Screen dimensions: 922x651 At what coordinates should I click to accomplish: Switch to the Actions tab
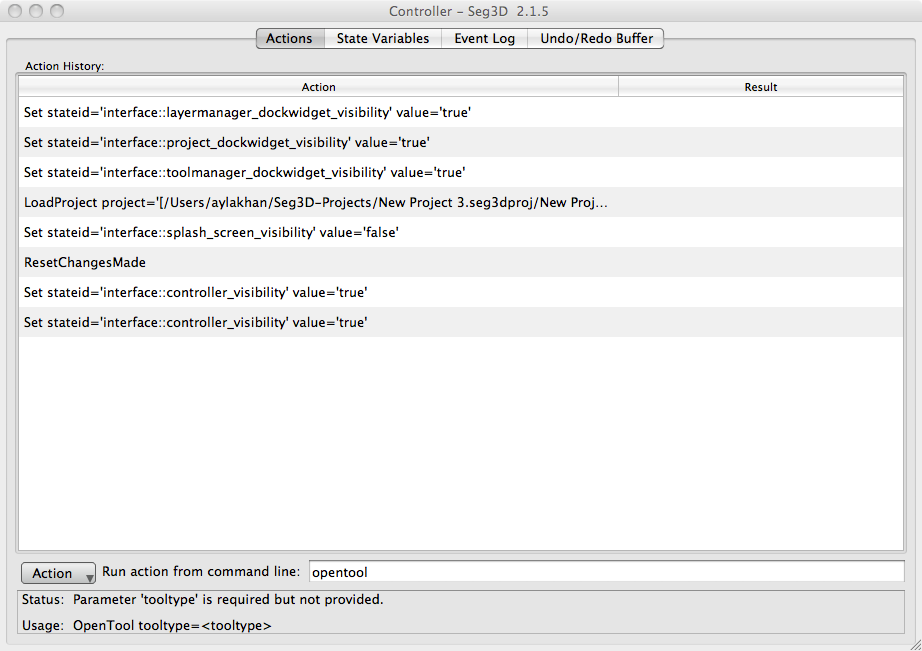(290, 39)
